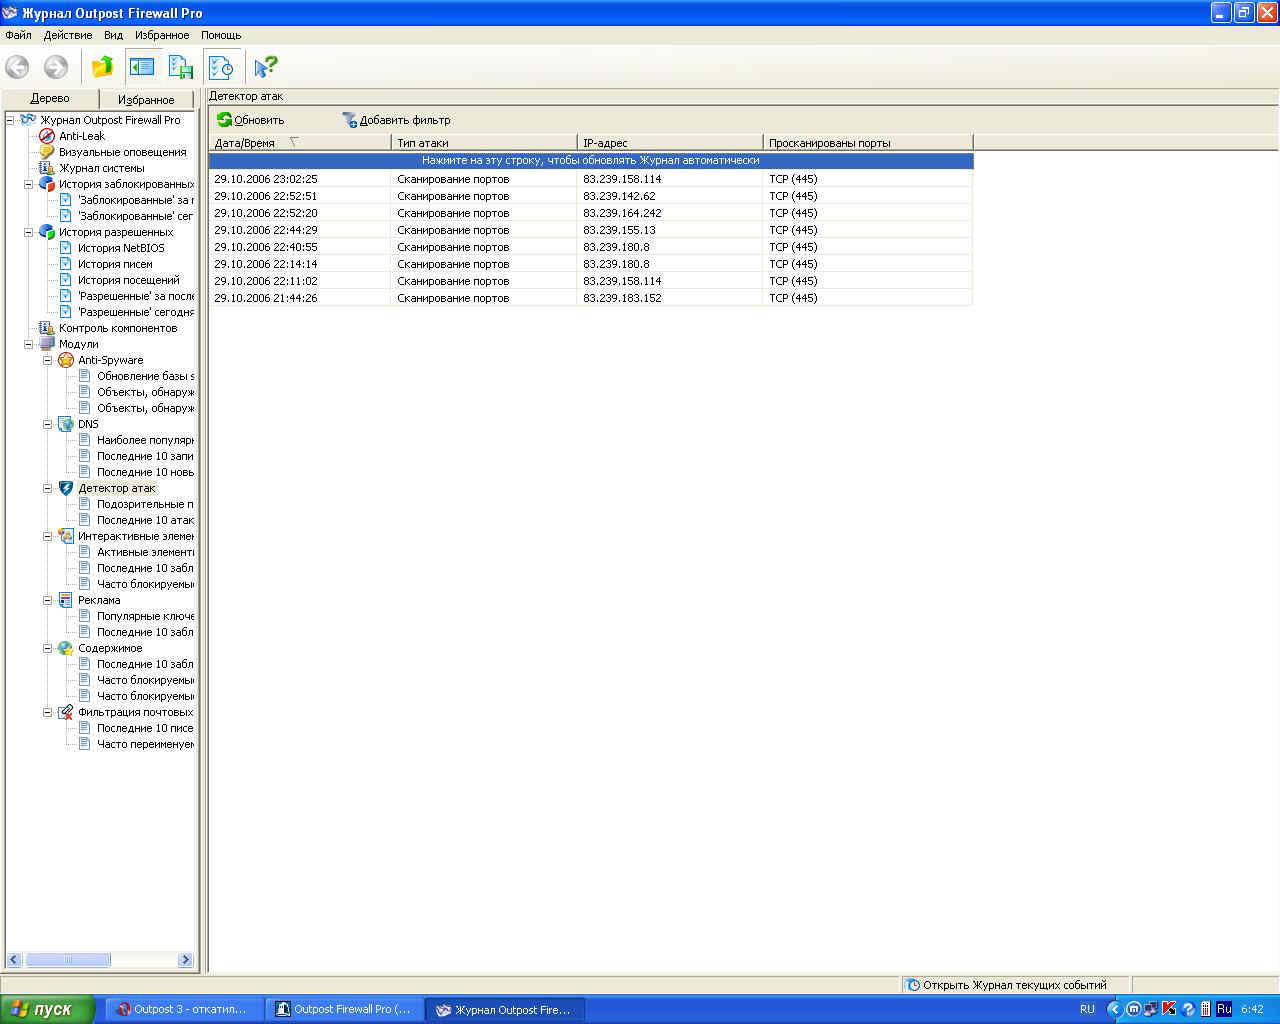Image resolution: width=1280 pixels, height=1024 pixels.
Task: Click the Добавить фильтр funnel icon
Action: click(x=349, y=120)
